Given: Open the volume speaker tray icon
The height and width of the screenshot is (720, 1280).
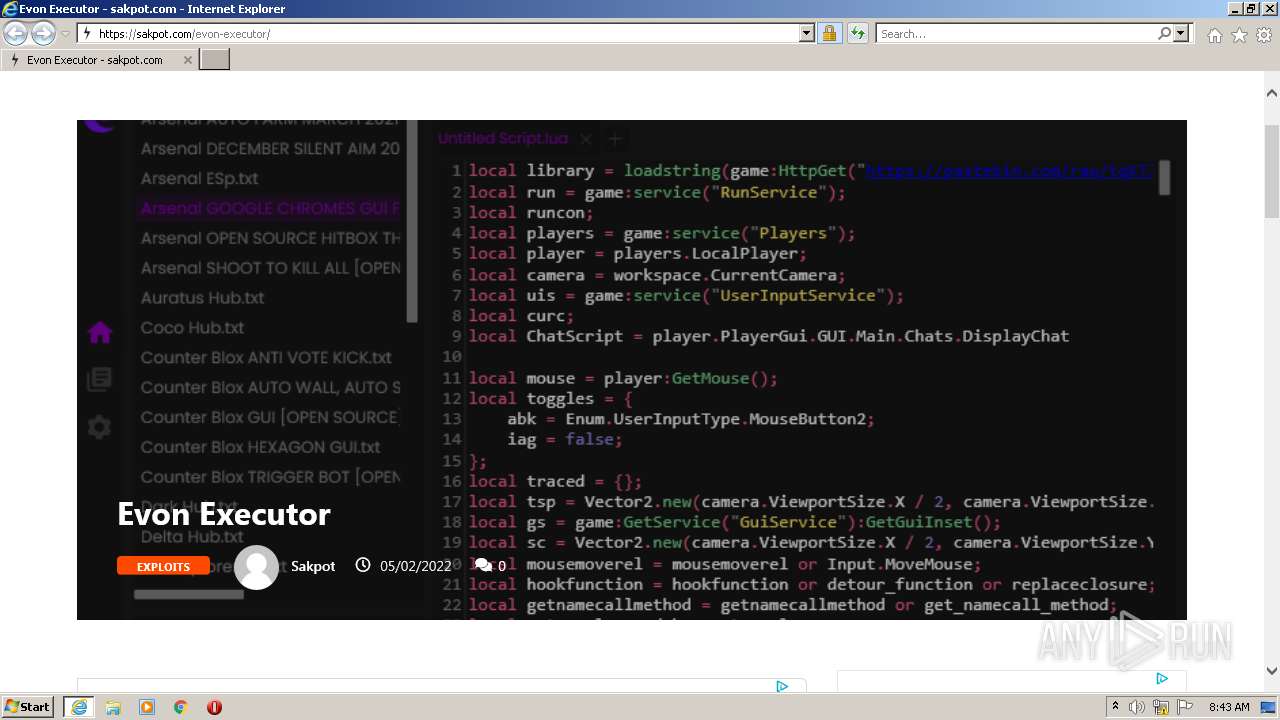Looking at the screenshot, I should point(1137,707).
